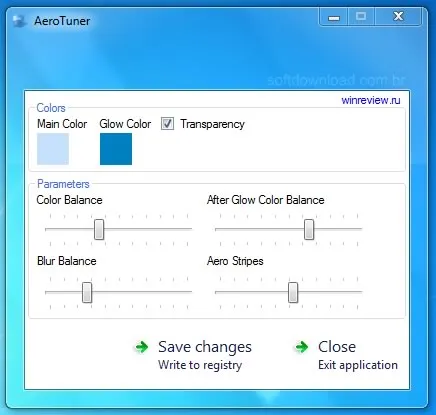Click the Parameters group heading

[x=63, y=184]
